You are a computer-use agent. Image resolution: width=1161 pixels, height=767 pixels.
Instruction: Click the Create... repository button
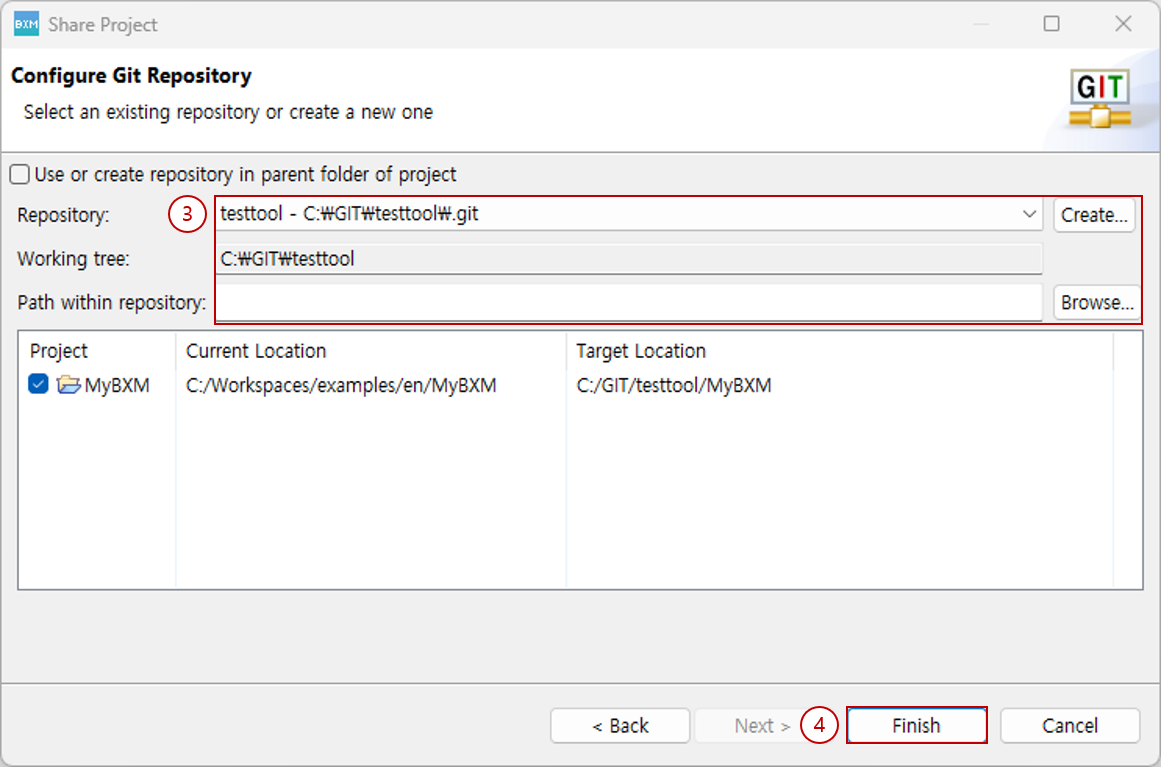click(x=1094, y=215)
